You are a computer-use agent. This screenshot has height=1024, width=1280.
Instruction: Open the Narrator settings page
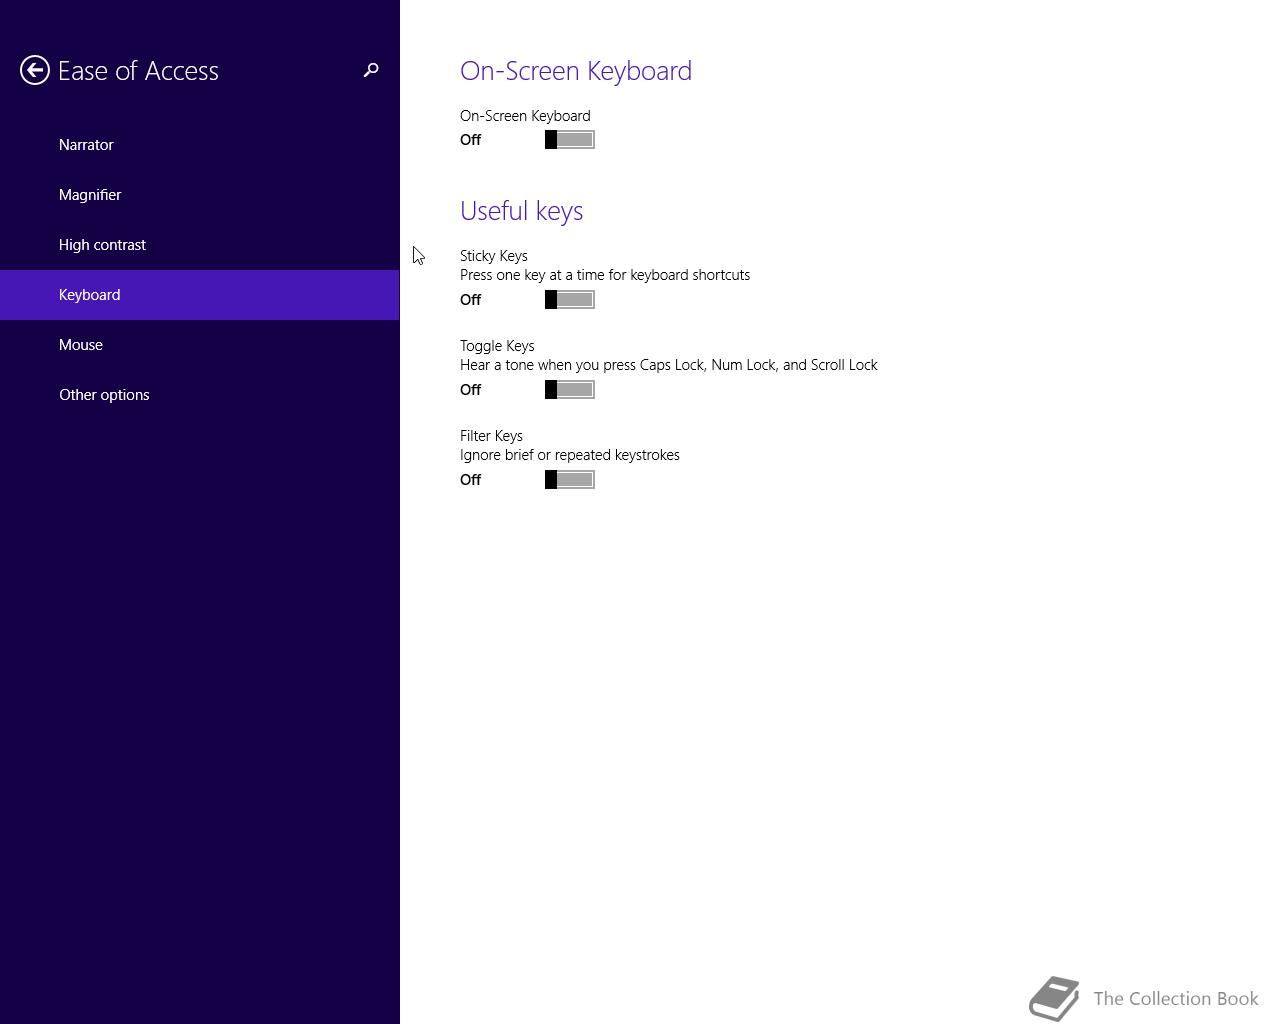pyautogui.click(x=200, y=145)
